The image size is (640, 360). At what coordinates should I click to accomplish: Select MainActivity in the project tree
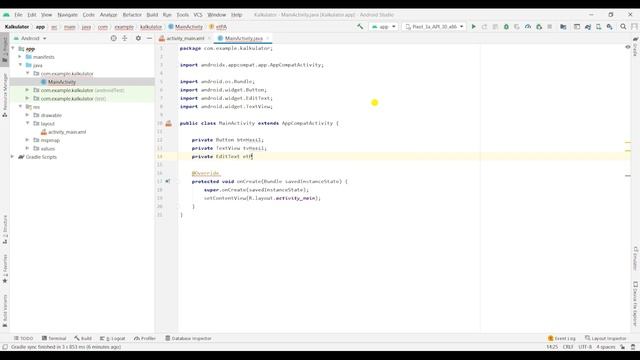(x=62, y=82)
